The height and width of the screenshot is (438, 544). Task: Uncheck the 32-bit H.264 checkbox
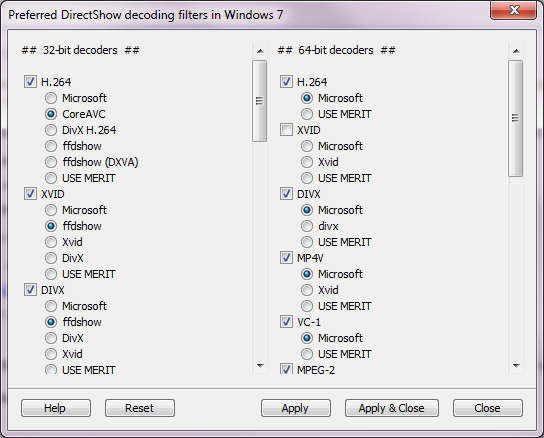[30, 82]
